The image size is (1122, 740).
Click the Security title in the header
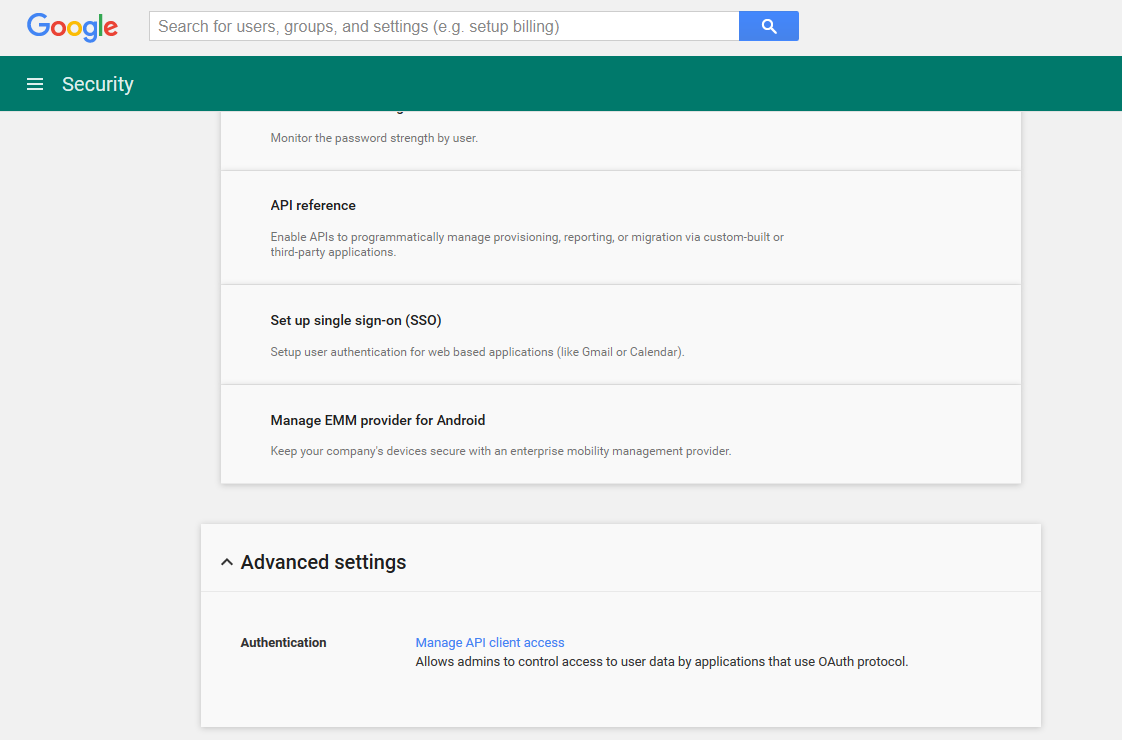98,84
